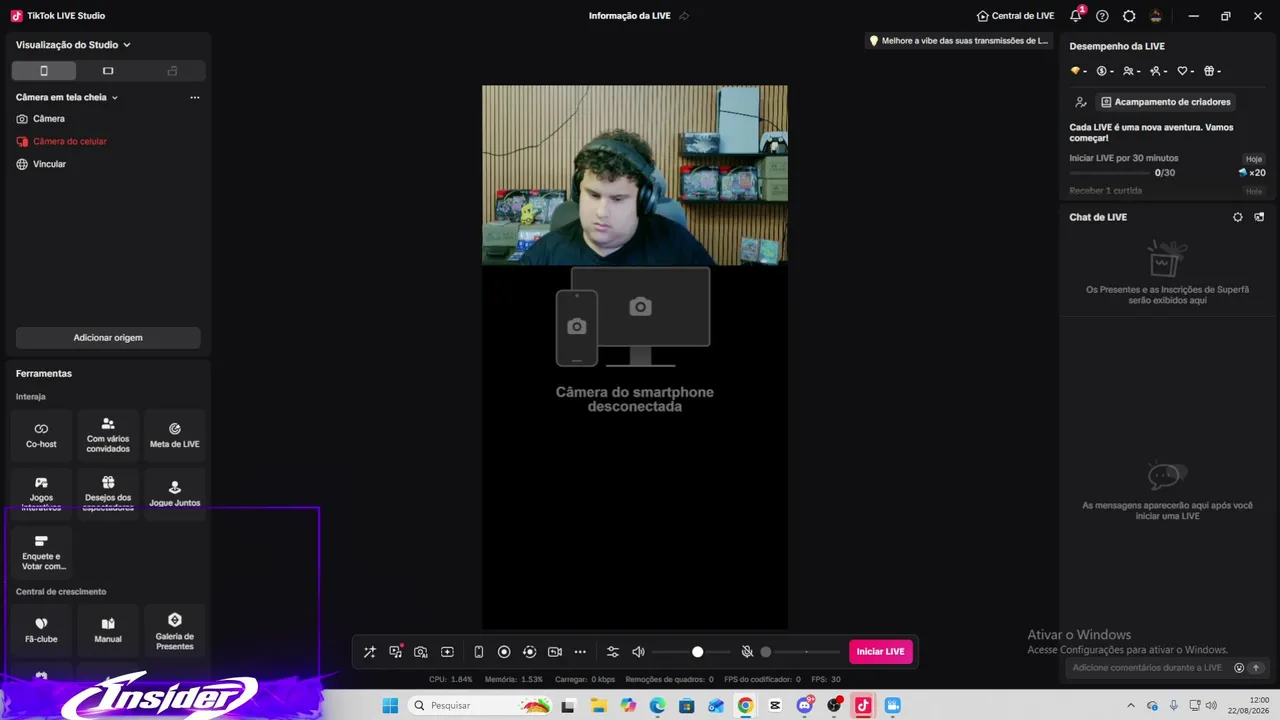The height and width of the screenshot is (720, 1280).
Task: Open the Windows Start menu
Action: pos(390,705)
